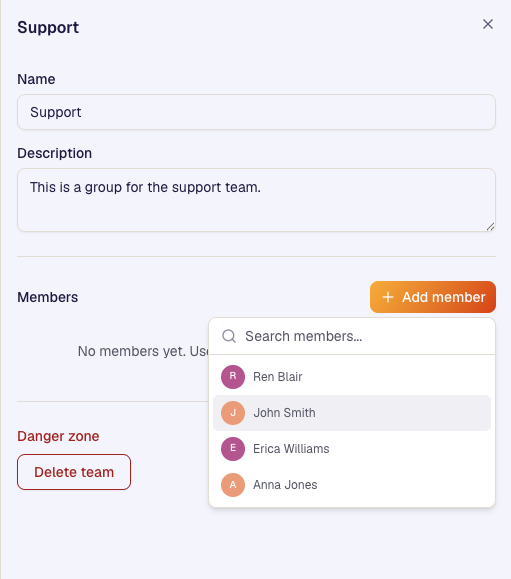Click the Danger zone heading
This screenshot has height=579, width=511.
58,436
